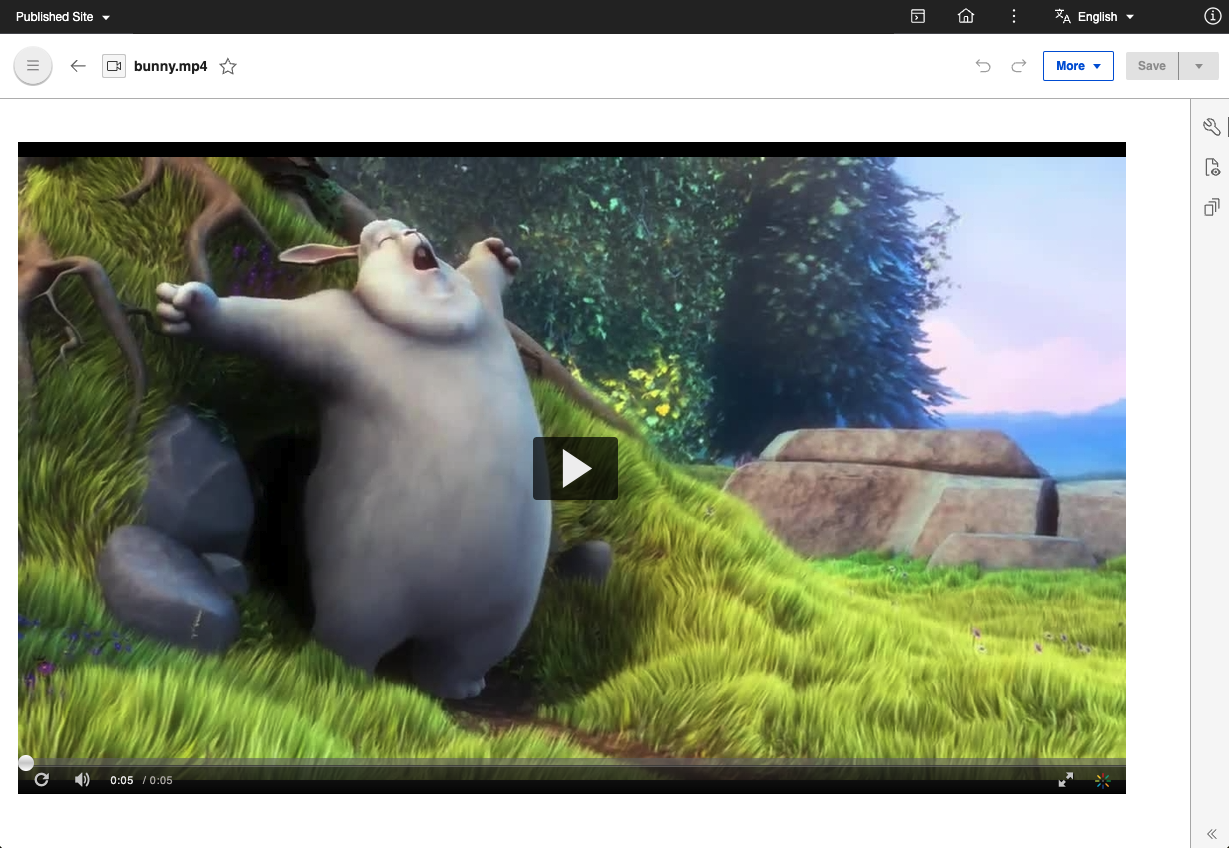The height and width of the screenshot is (848, 1229).
Task: Undo the last change
Action: pyautogui.click(x=983, y=66)
